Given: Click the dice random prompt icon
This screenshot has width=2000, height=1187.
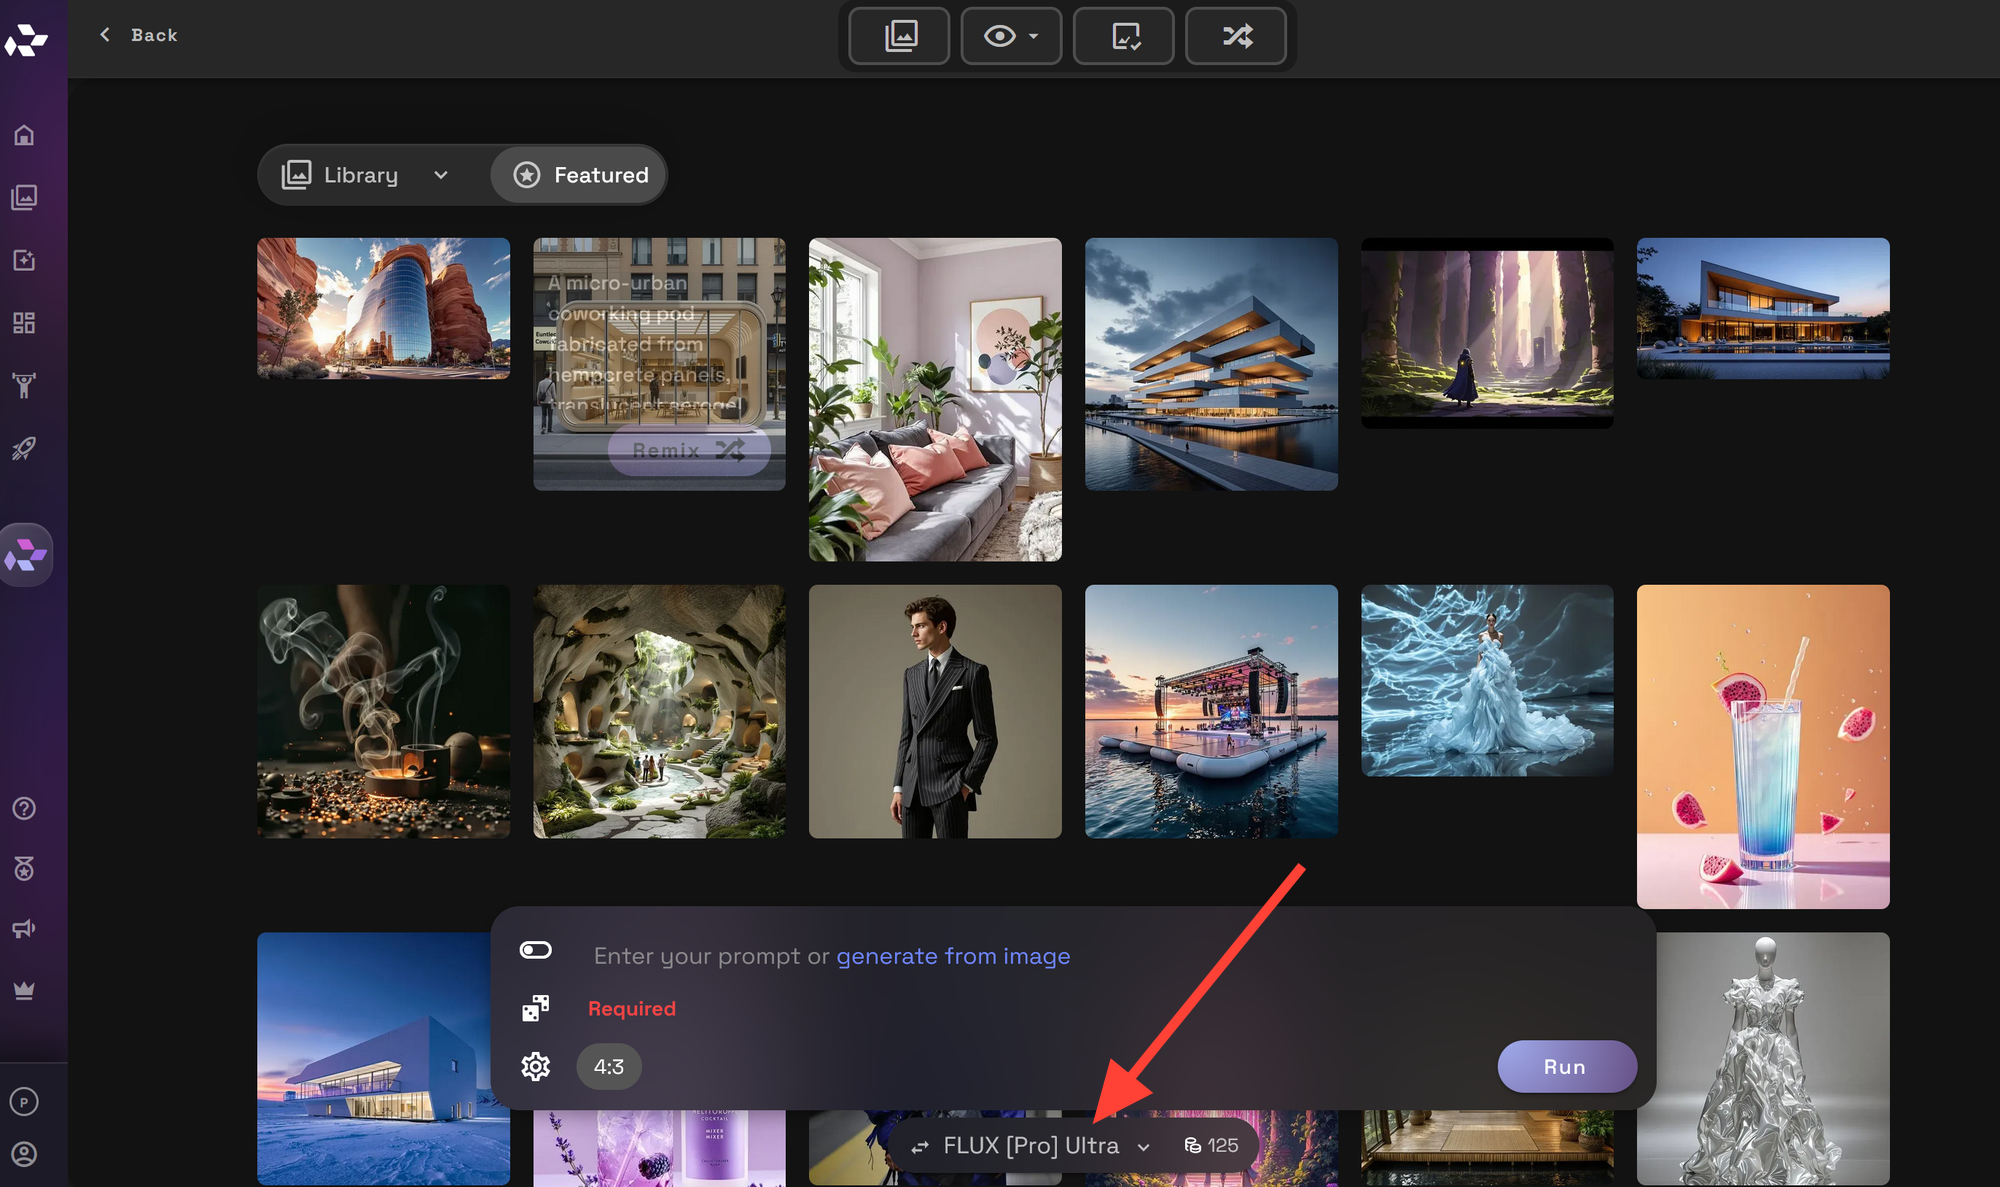Looking at the screenshot, I should point(535,1008).
